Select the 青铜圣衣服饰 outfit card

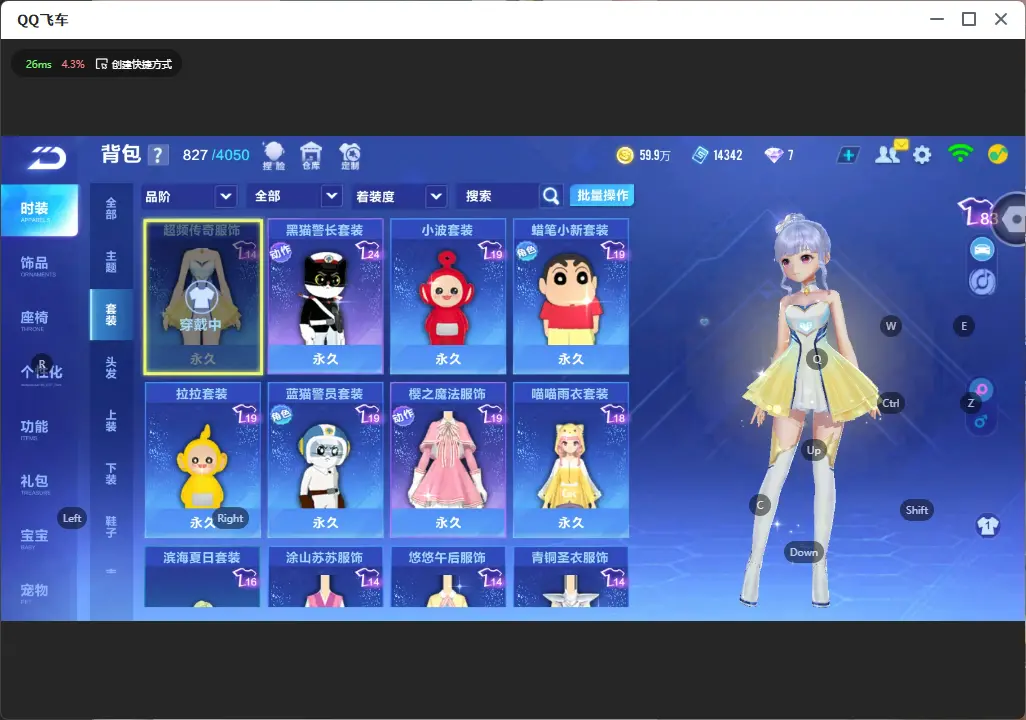(571, 577)
